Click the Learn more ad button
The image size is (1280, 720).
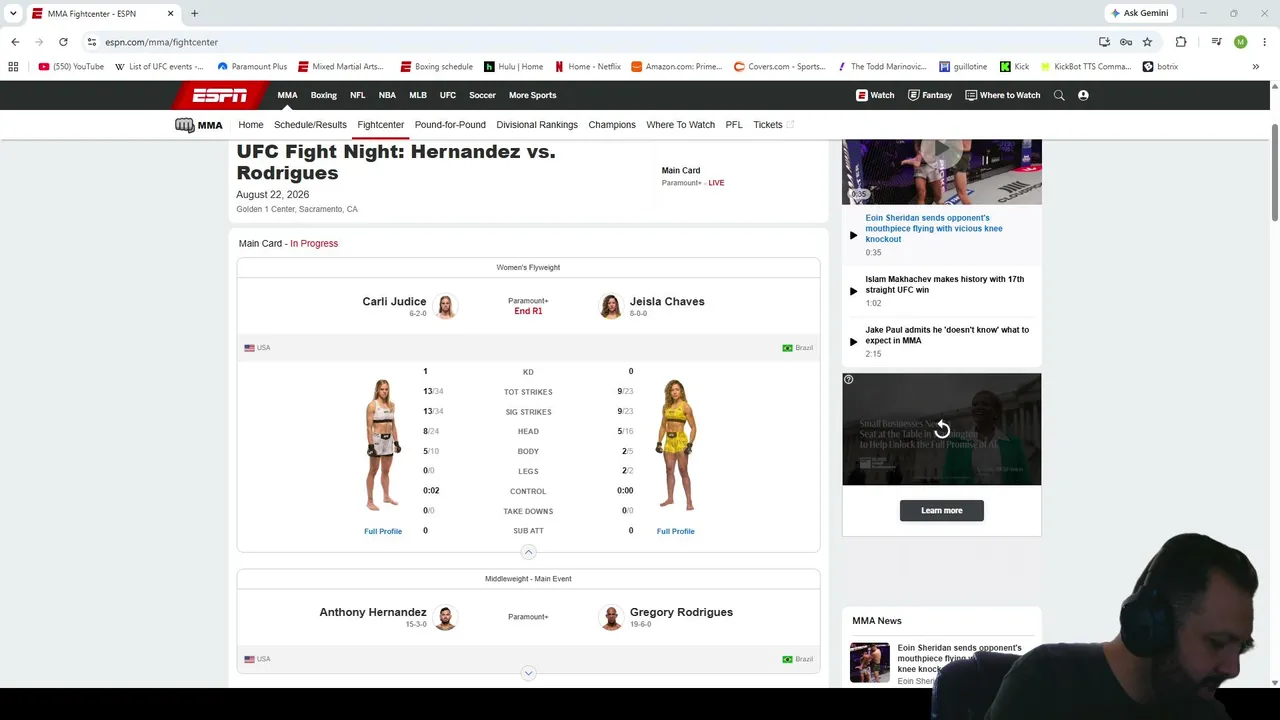941,510
